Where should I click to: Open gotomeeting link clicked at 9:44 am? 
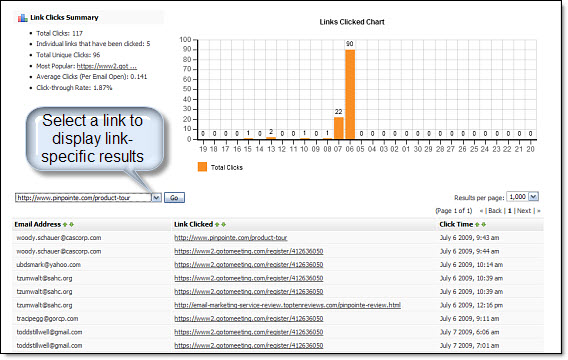[248, 251]
